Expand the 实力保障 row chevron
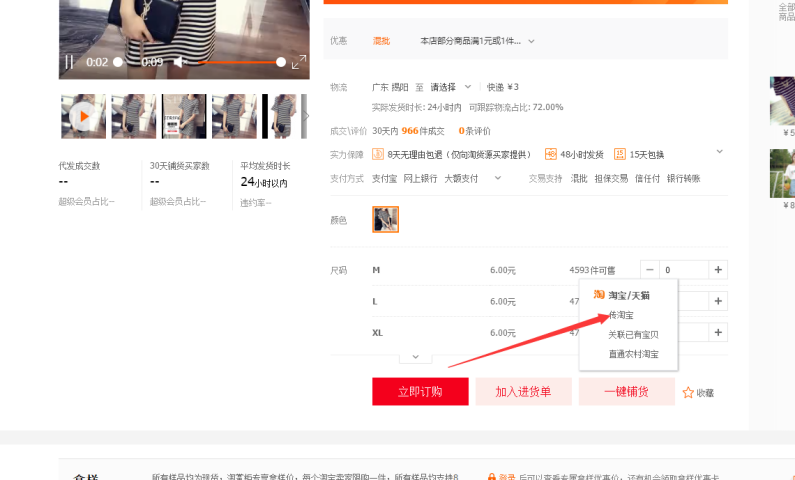Viewport: 795px width, 480px height. coord(719,152)
